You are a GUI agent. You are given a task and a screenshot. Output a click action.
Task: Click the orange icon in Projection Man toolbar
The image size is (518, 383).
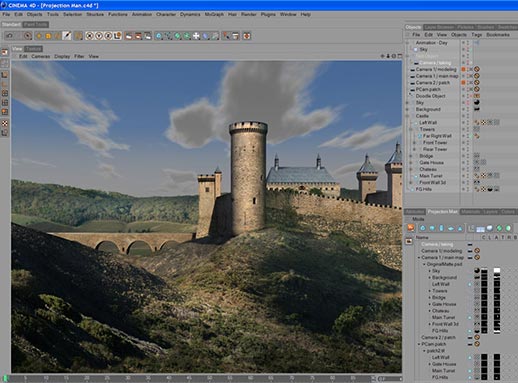(x=411, y=228)
